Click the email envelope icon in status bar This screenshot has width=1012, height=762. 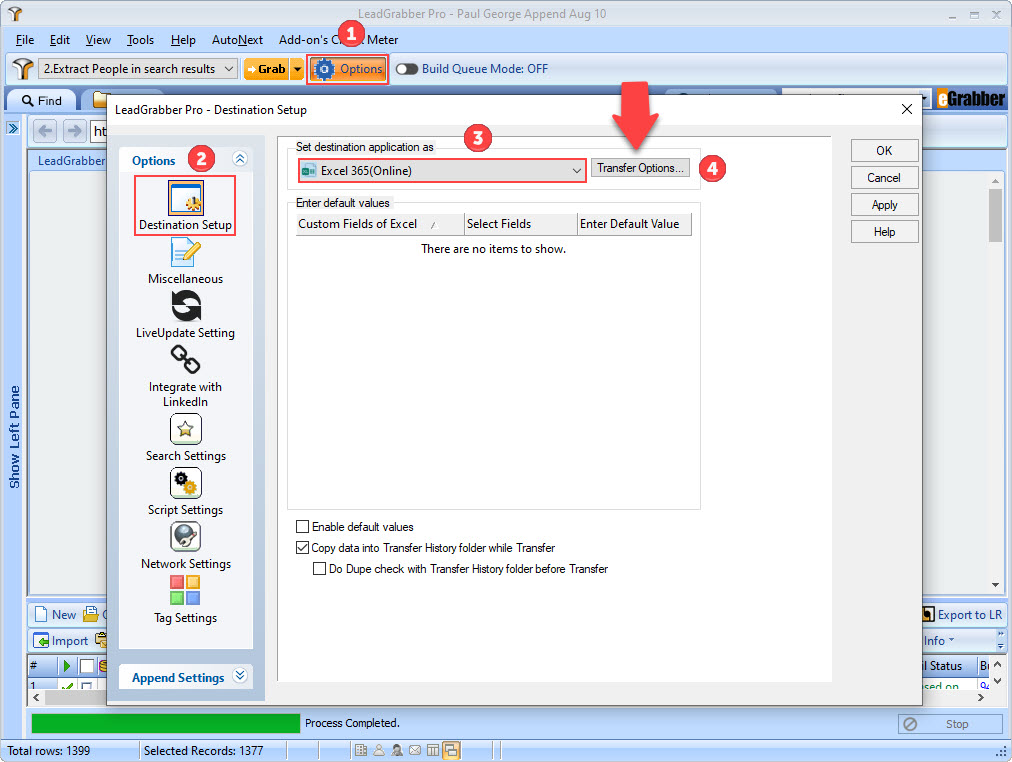(415, 749)
